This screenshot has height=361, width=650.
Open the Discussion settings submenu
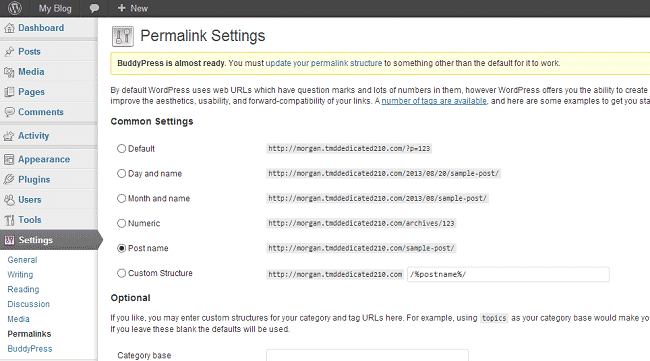[29, 304]
